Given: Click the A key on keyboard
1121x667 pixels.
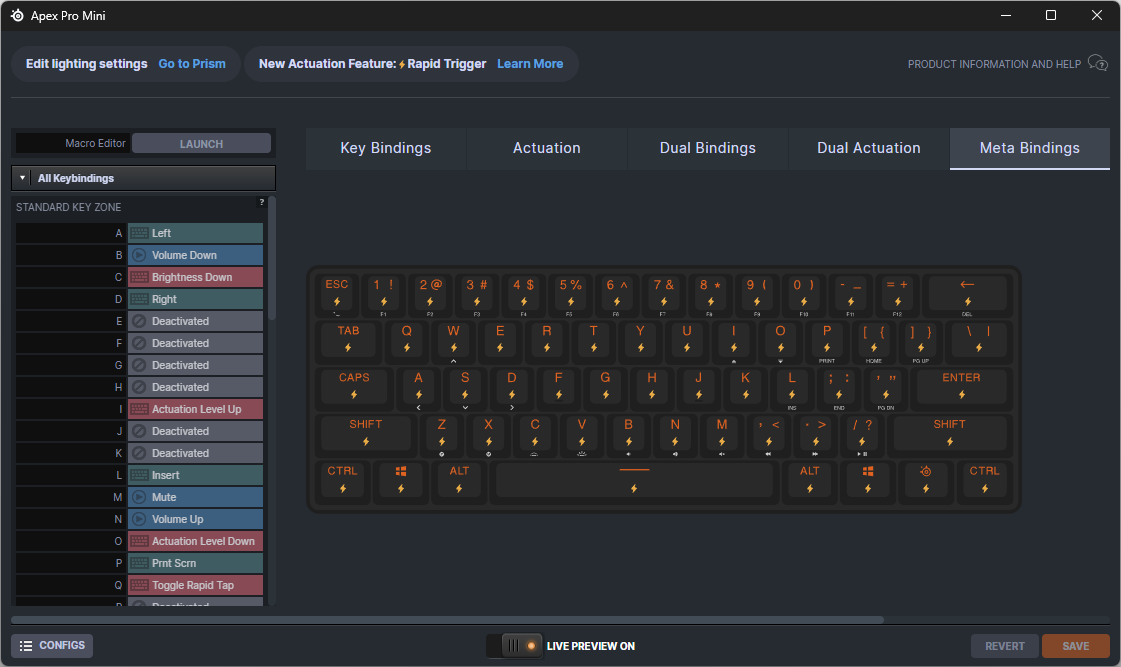Looking at the screenshot, I should click(418, 386).
